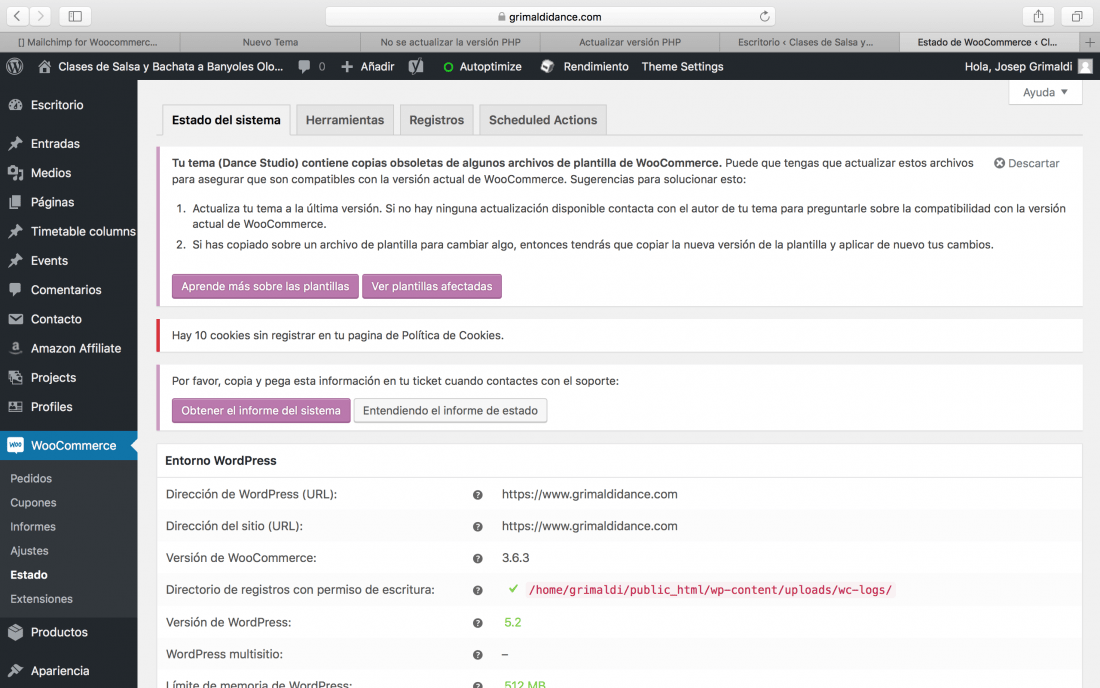Open Extensiones under WooCommerce

41,599
